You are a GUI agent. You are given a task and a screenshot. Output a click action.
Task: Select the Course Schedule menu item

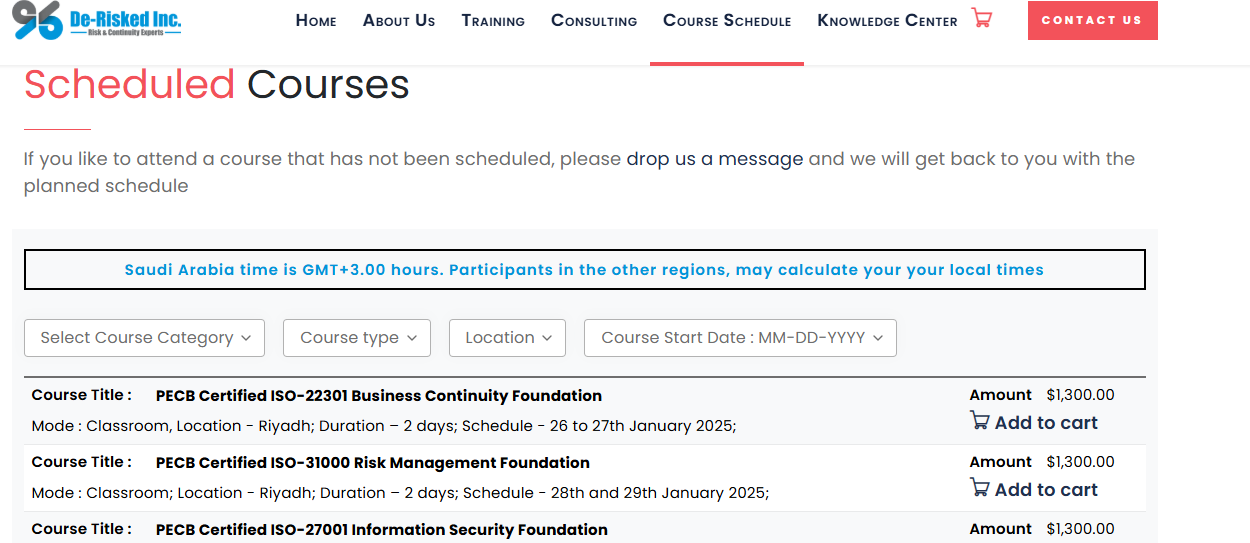[727, 20]
